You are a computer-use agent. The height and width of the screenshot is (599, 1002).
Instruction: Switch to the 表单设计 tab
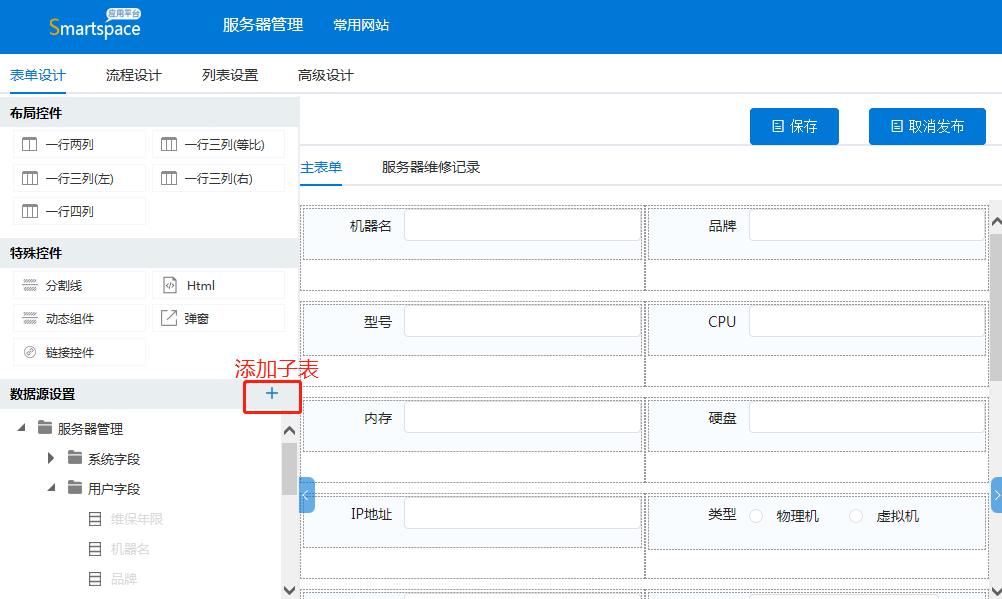click(38, 75)
